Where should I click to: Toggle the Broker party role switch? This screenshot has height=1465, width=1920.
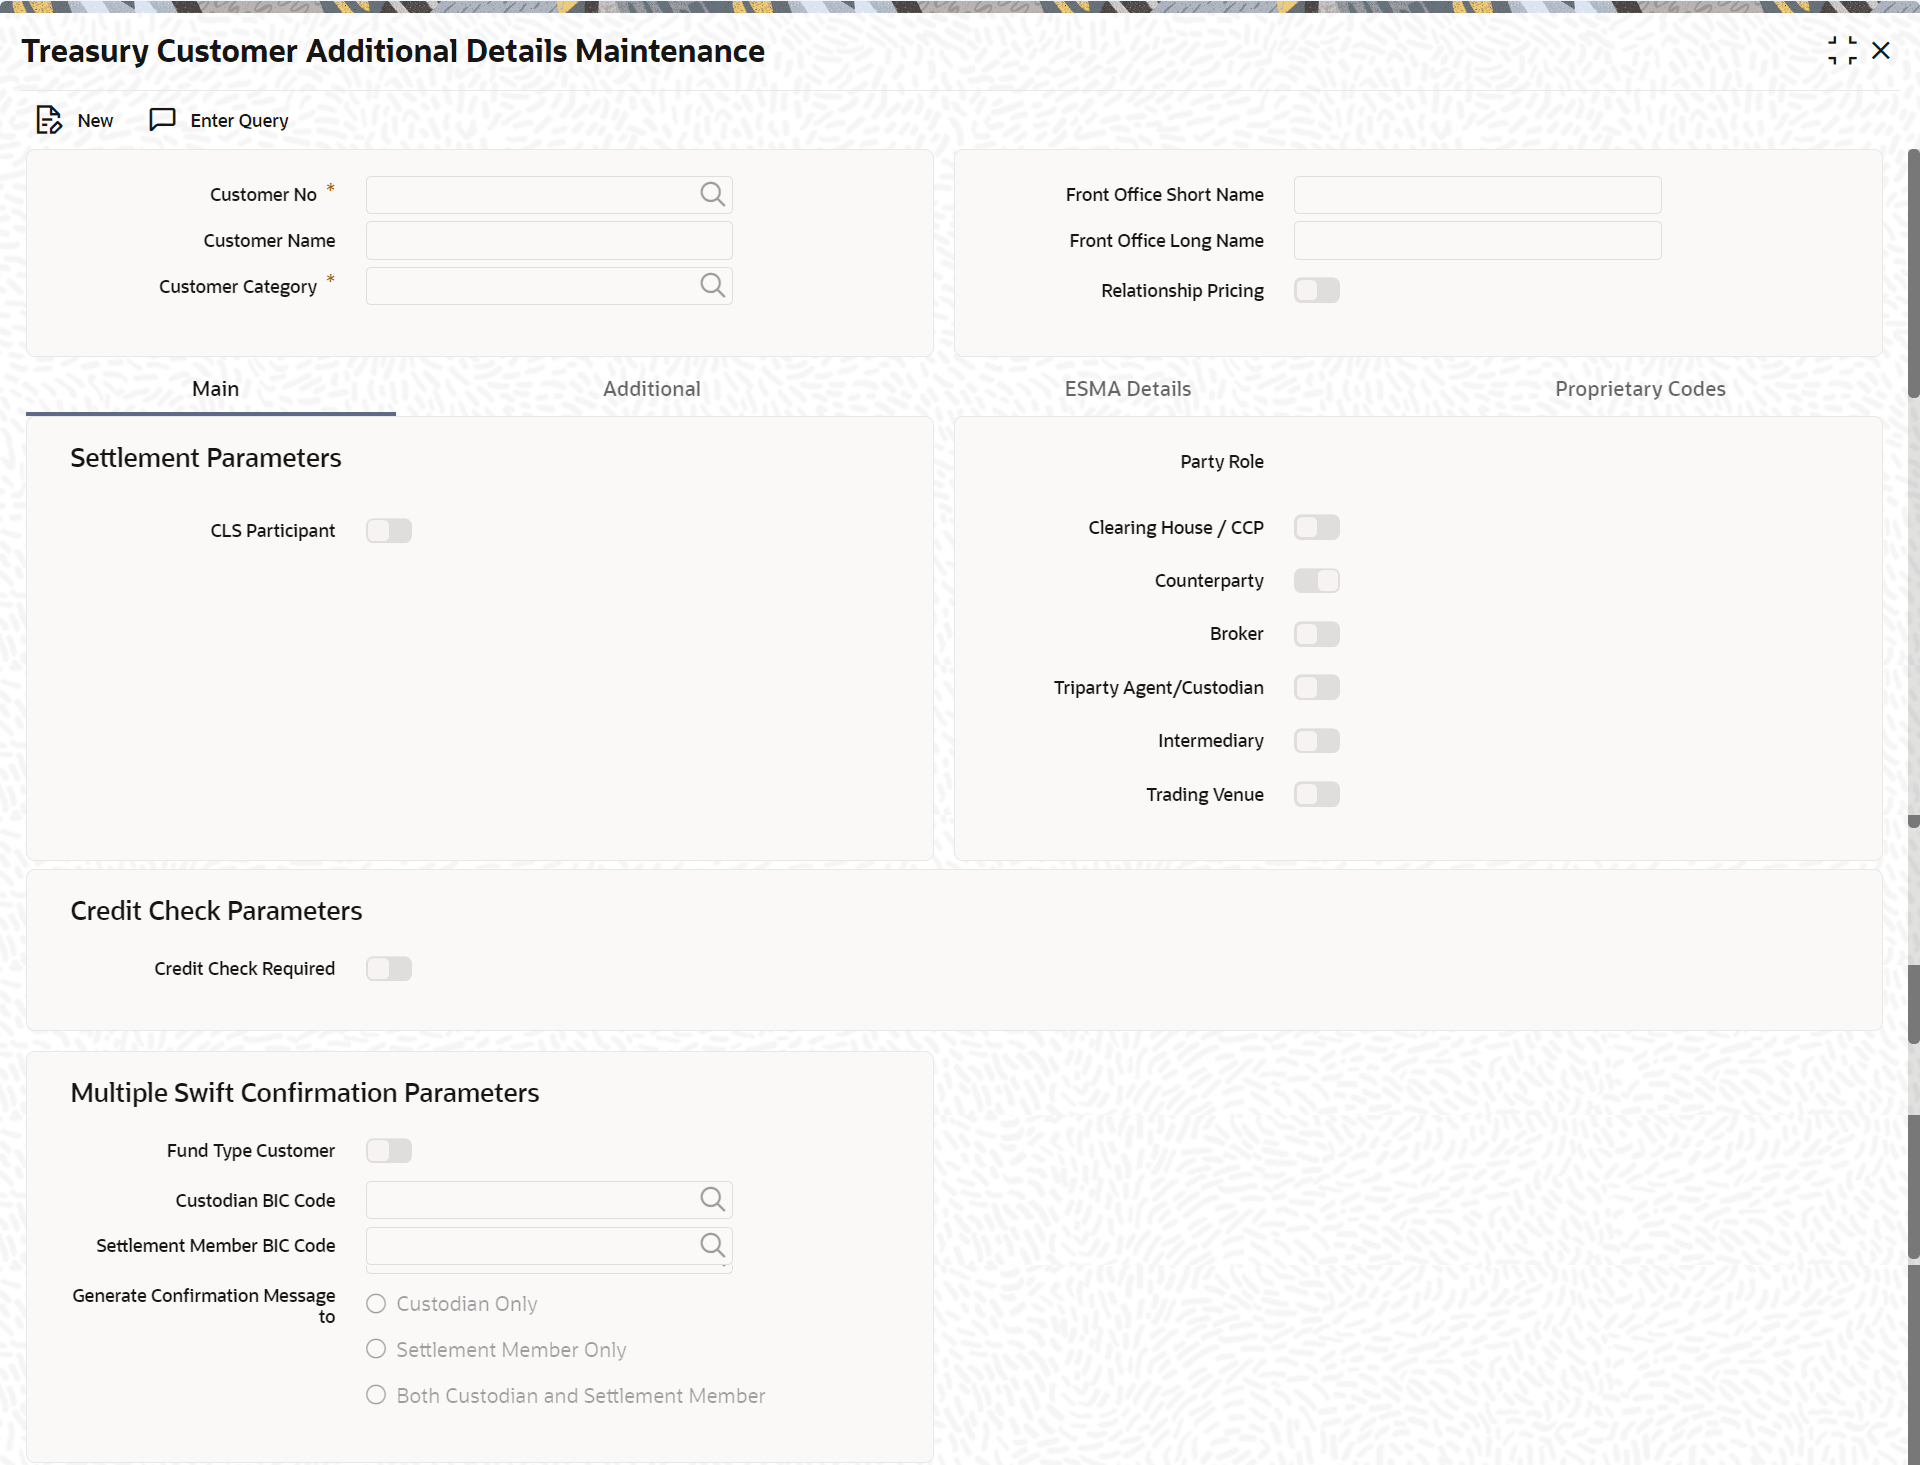[x=1316, y=634]
